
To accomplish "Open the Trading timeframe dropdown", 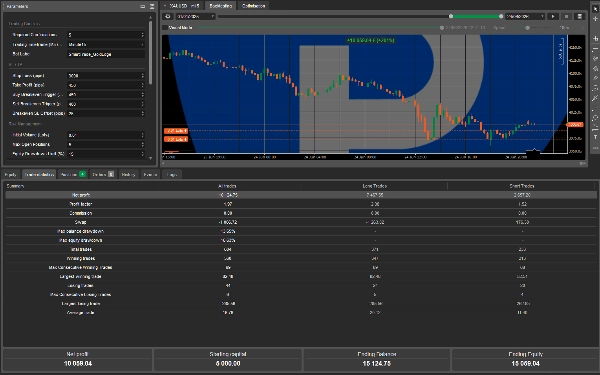I will point(106,45).
